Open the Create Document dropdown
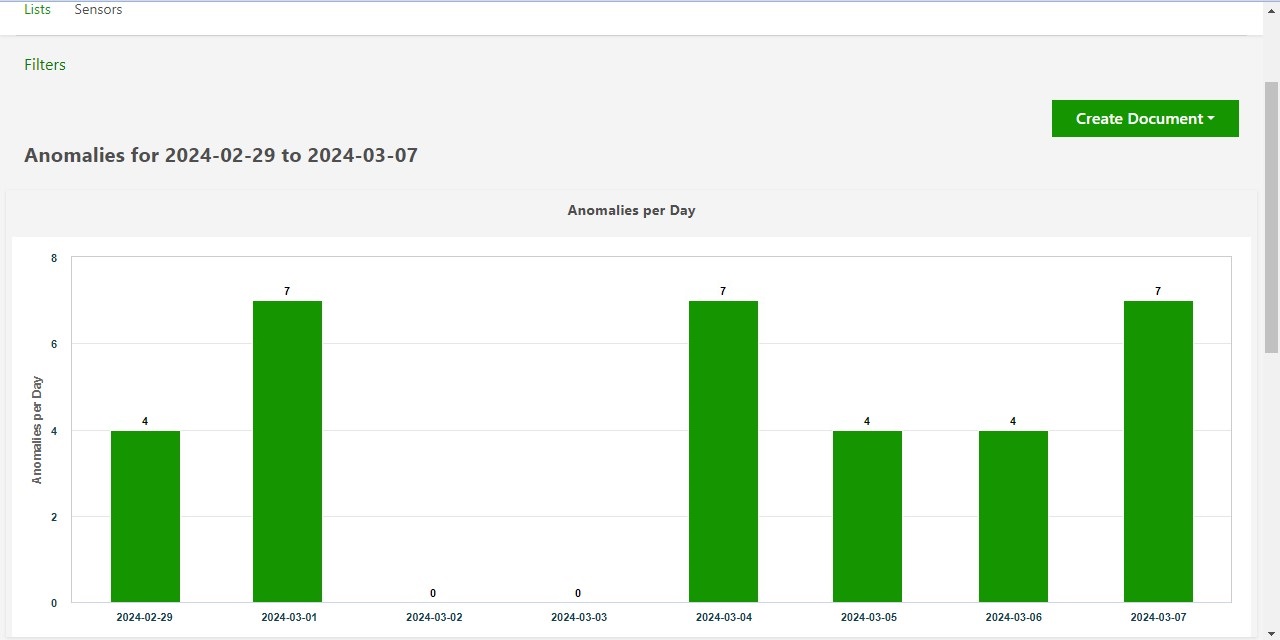Screen dimensions: 1280x640 pos(1144,118)
